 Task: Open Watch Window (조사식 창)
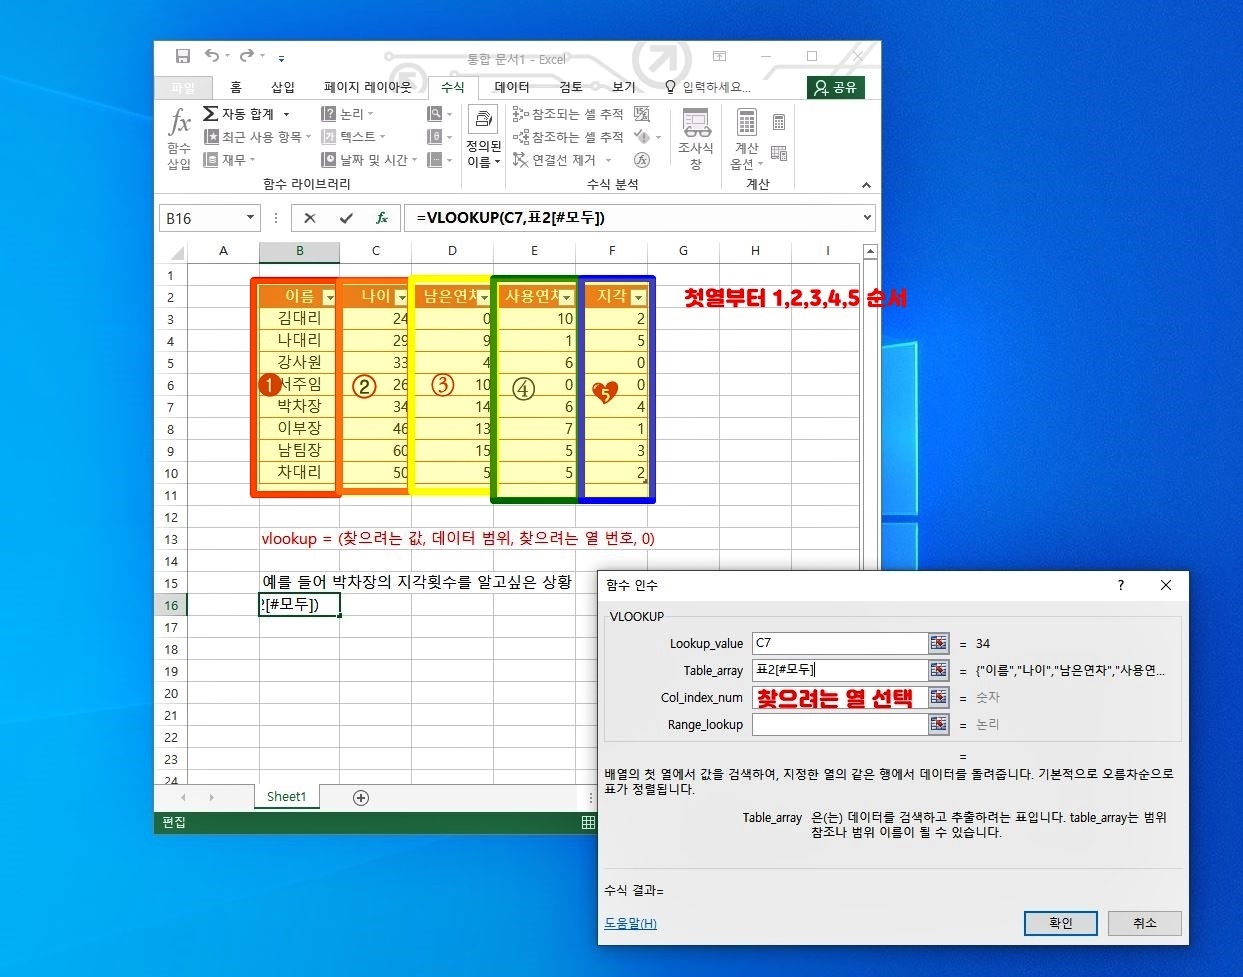click(x=696, y=138)
